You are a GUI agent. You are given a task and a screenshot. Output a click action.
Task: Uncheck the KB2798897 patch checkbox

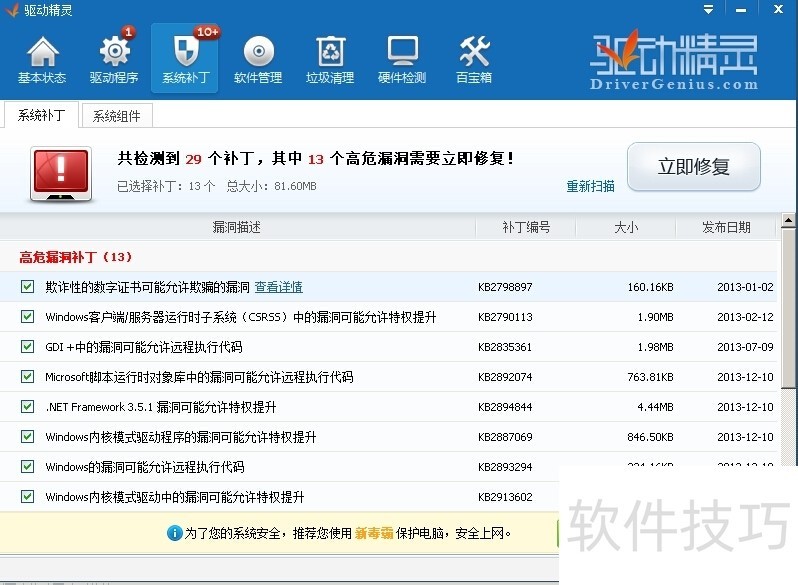coord(28,287)
